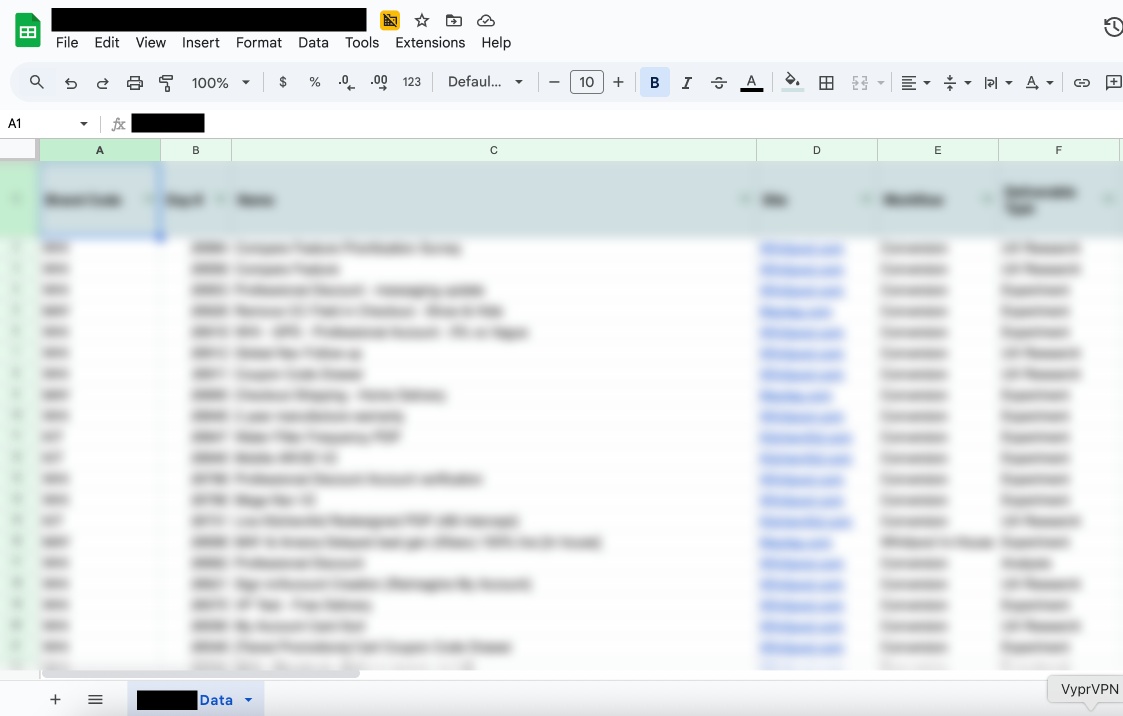Open the search in sheets tool
This screenshot has height=716, width=1123.
pyautogui.click(x=37, y=82)
